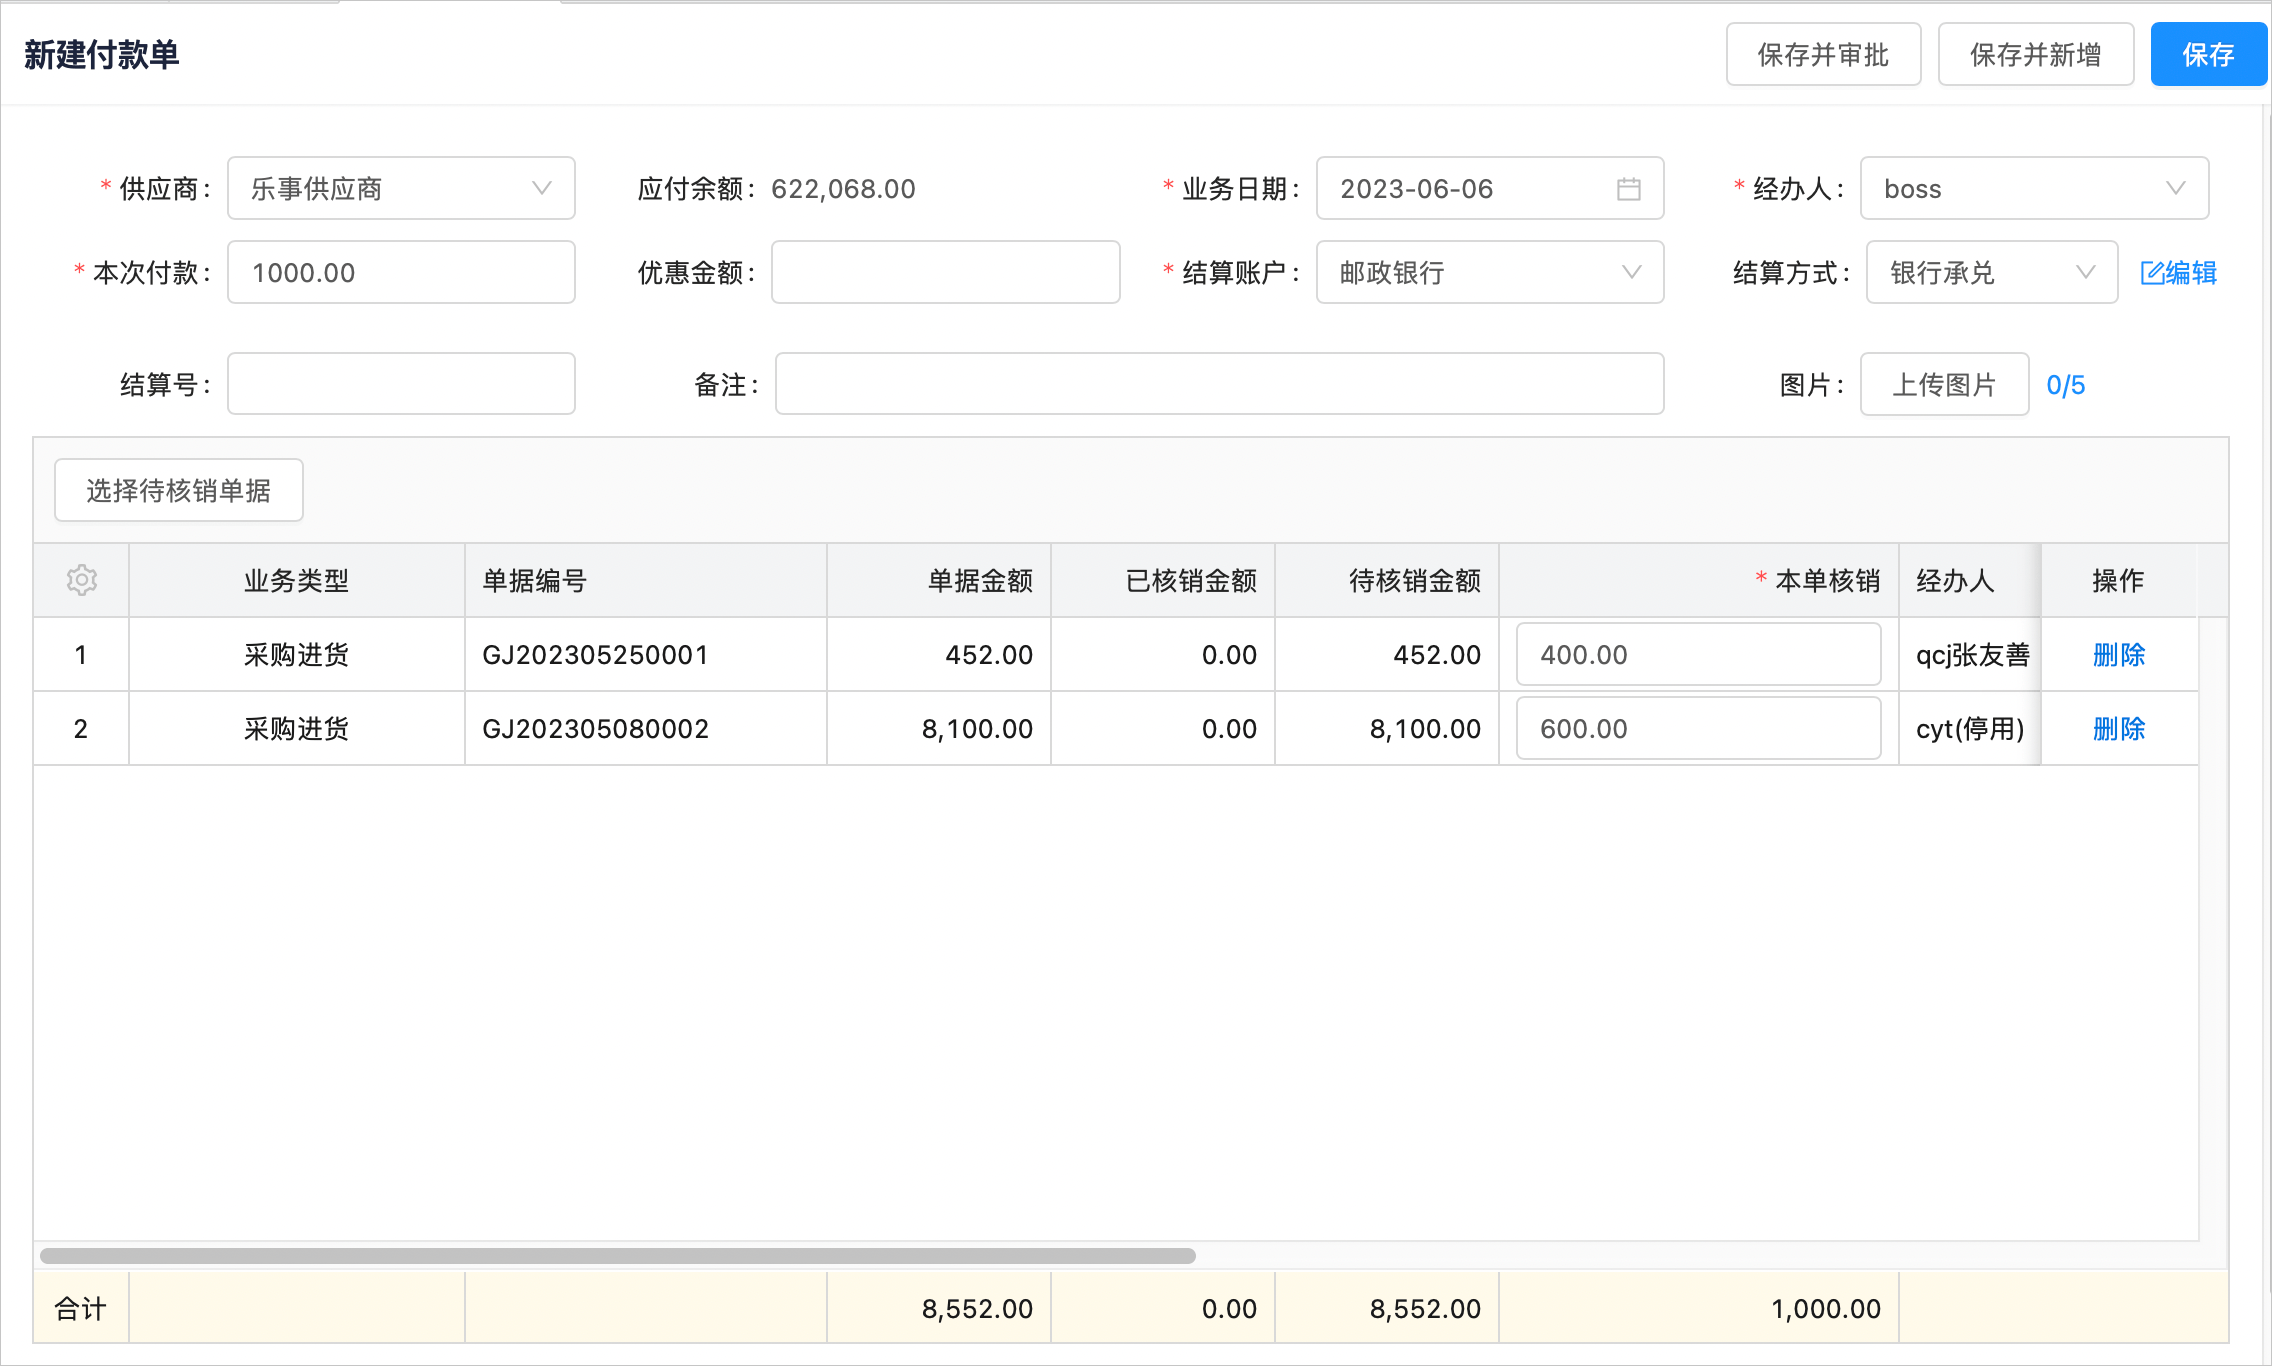The image size is (2272, 1366).
Task: Click the 合计 row label
Action: tap(81, 1308)
